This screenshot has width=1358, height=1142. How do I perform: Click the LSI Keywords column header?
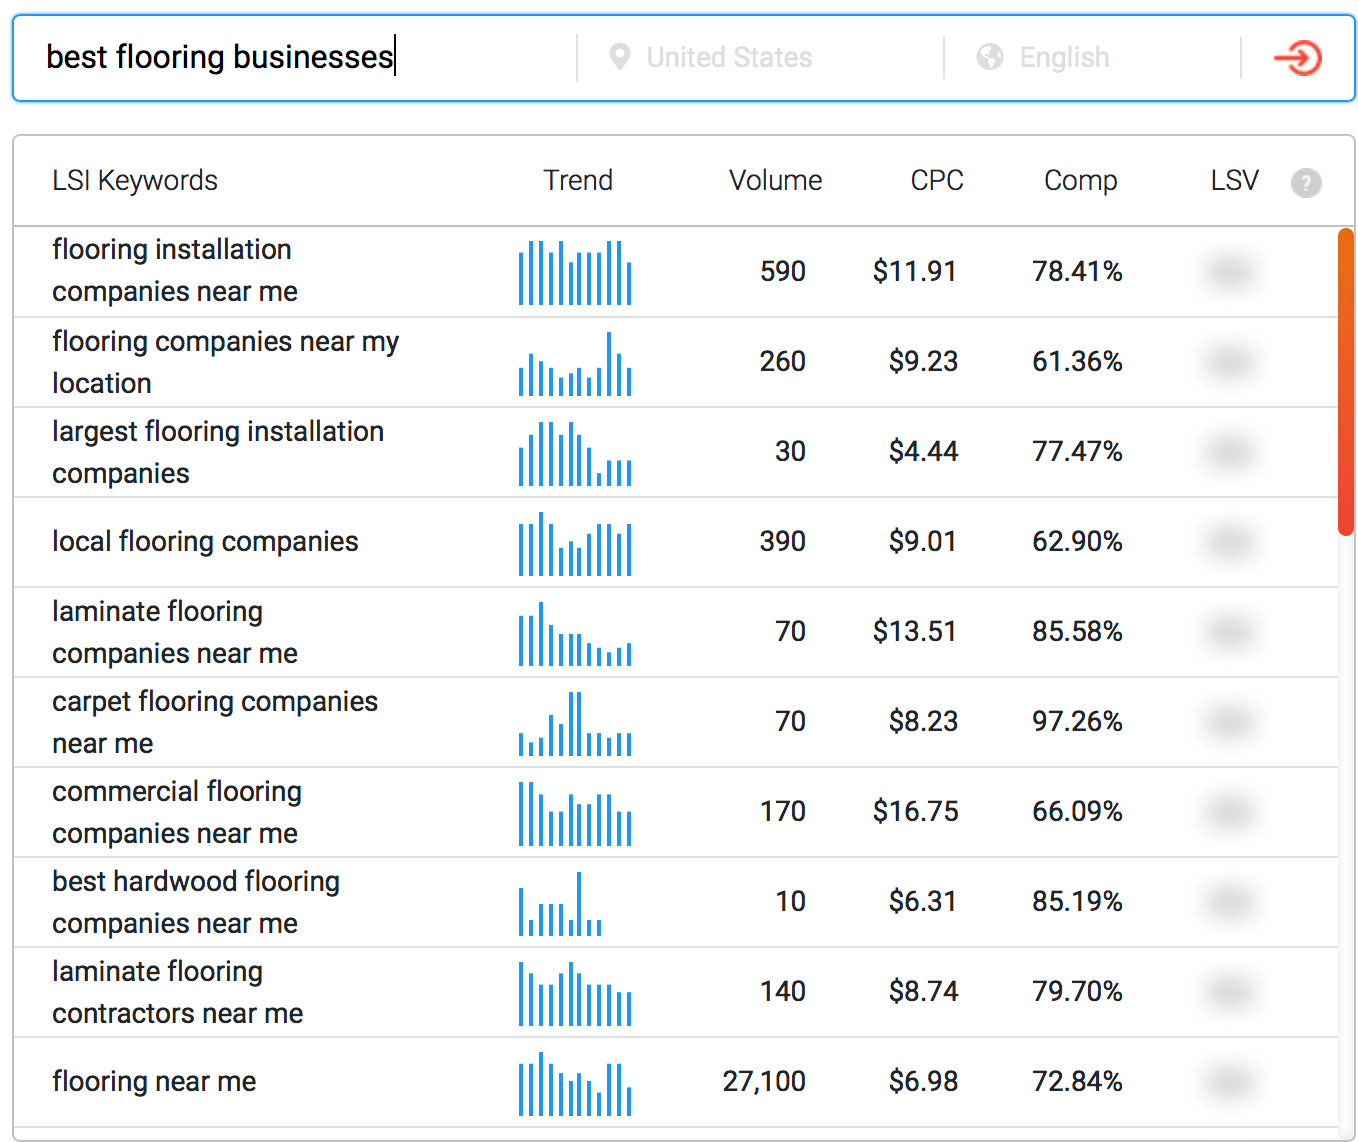(x=135, y=181)
